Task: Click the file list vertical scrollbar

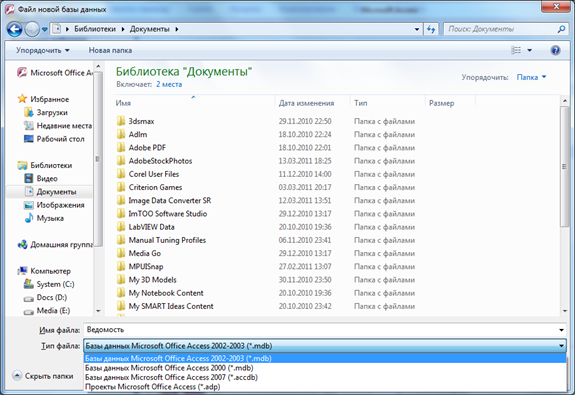Action: tap(565, 166)
